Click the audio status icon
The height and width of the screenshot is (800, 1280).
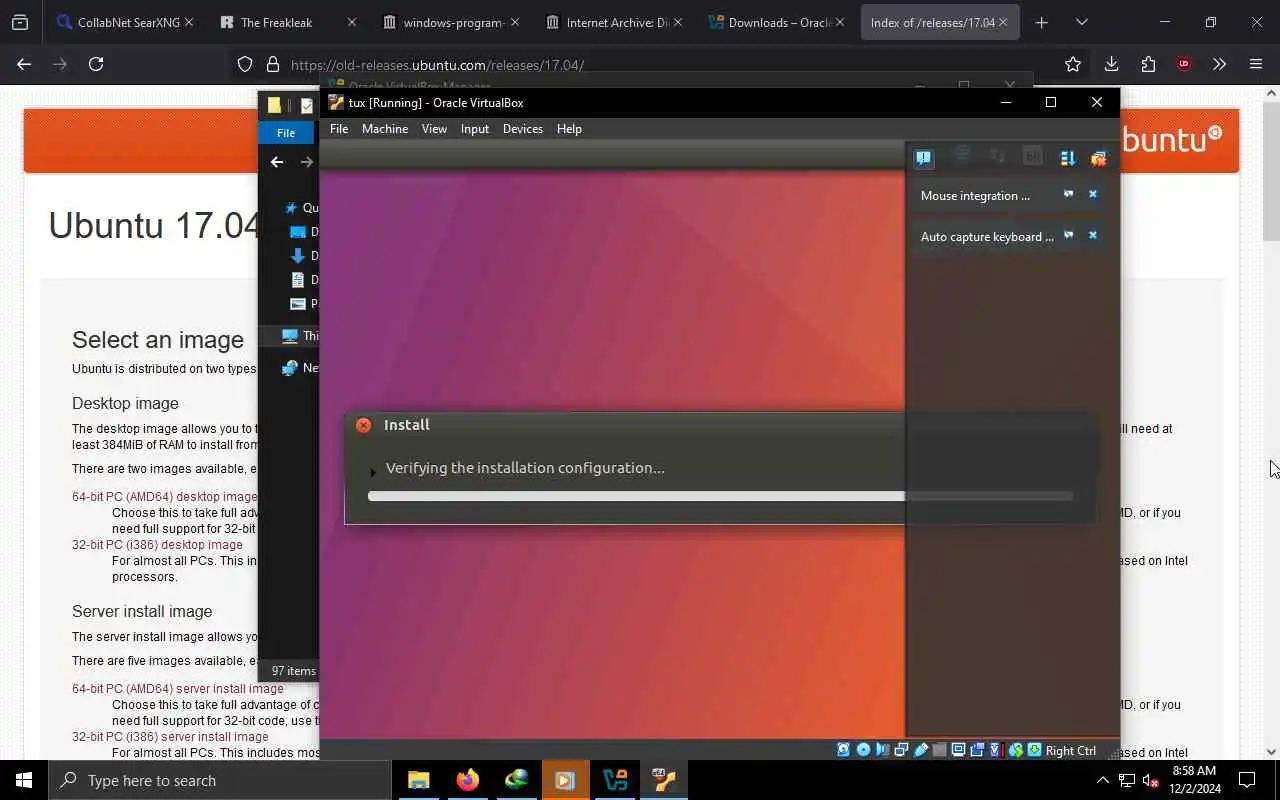click(882, 750)
